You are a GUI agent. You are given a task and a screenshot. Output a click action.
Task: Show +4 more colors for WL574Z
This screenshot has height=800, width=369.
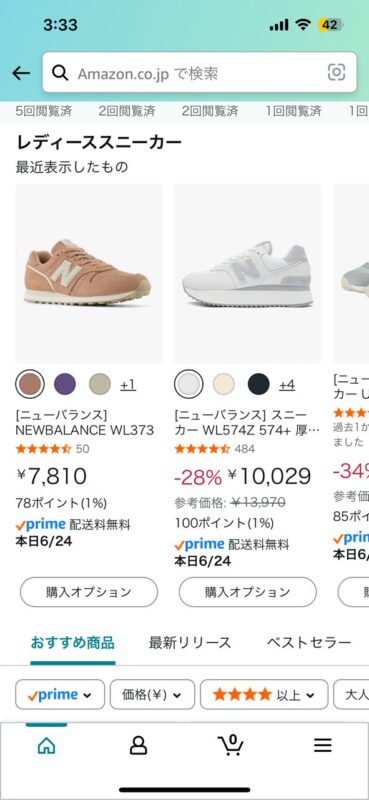tap(287, 385)
